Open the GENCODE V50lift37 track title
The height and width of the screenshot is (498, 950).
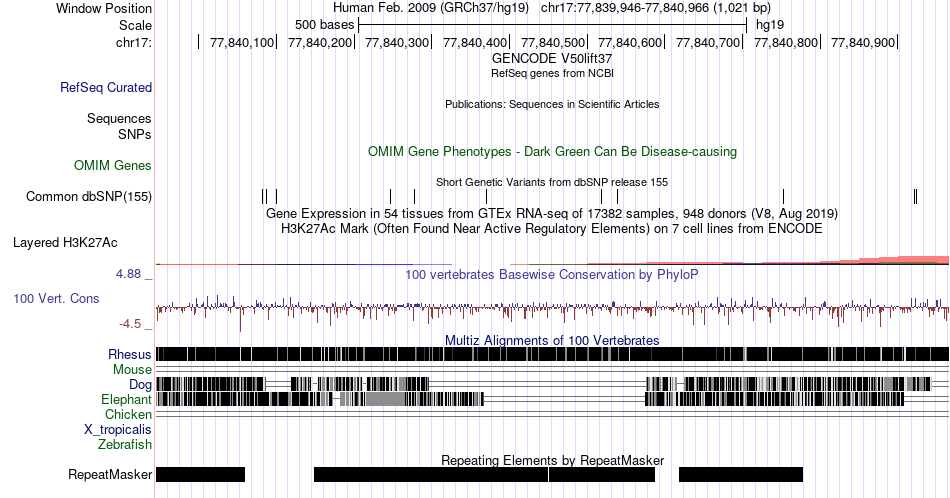click(552, 59)
